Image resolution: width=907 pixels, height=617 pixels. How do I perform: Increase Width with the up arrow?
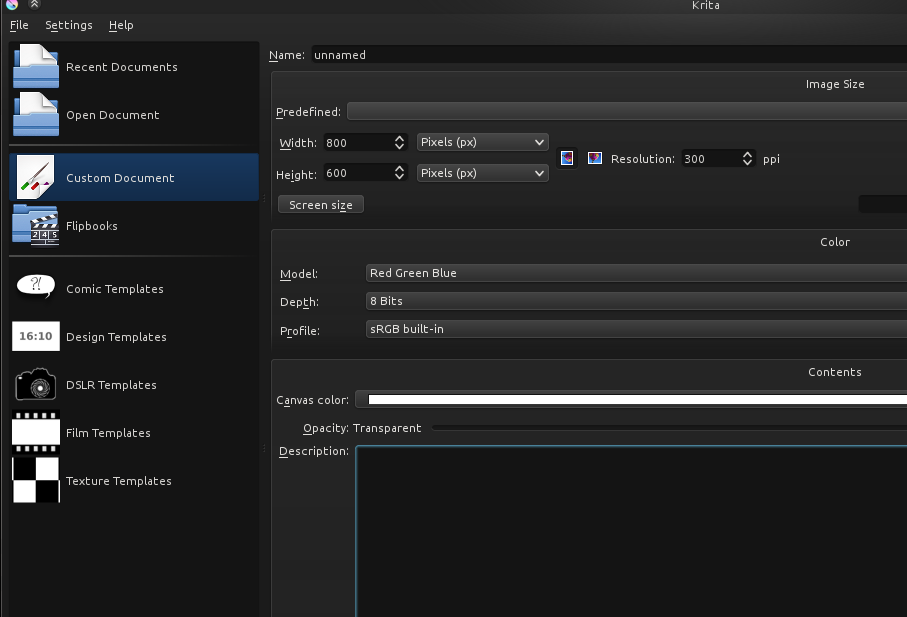click(x=399, y=139)
